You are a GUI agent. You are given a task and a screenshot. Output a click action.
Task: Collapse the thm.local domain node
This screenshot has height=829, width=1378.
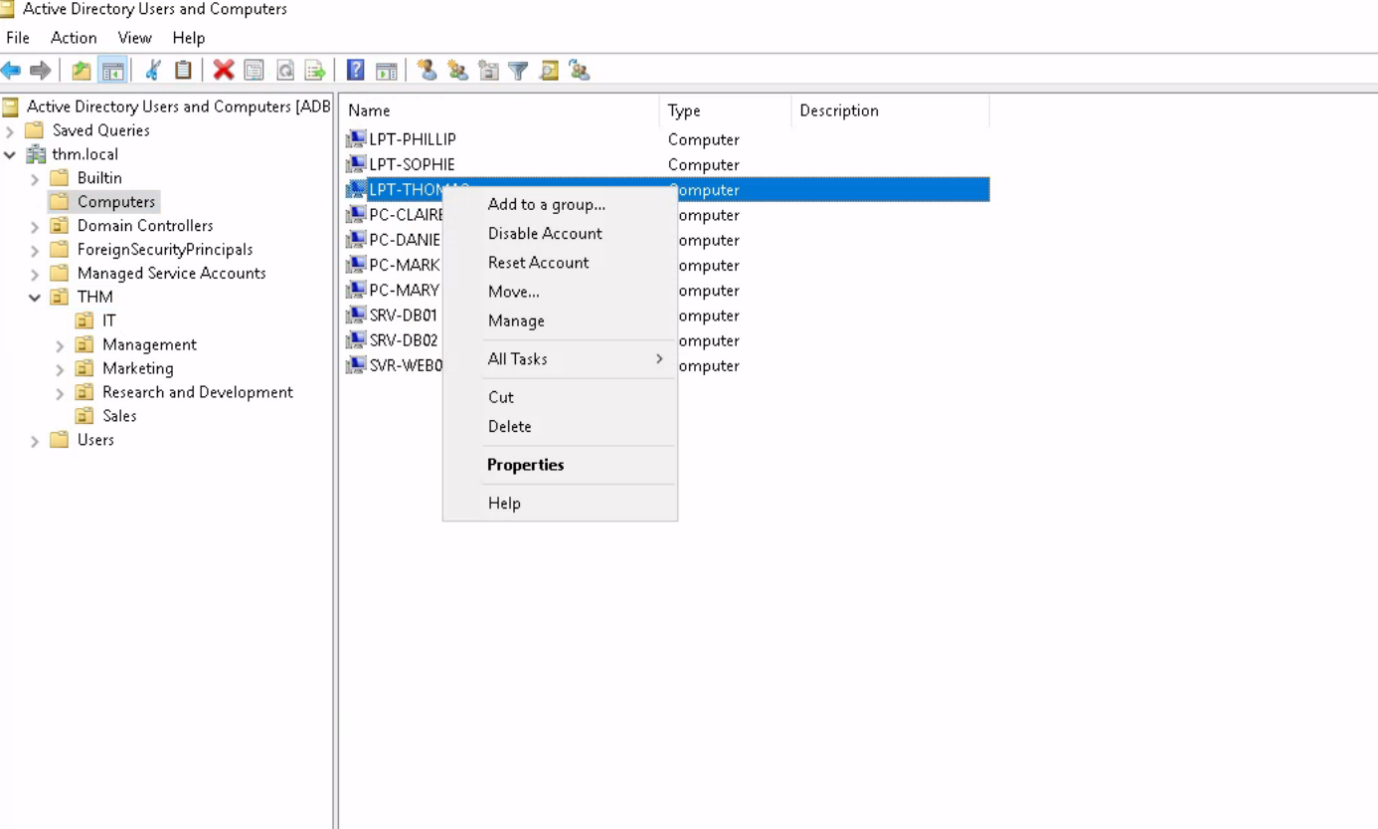click(9, 155)
